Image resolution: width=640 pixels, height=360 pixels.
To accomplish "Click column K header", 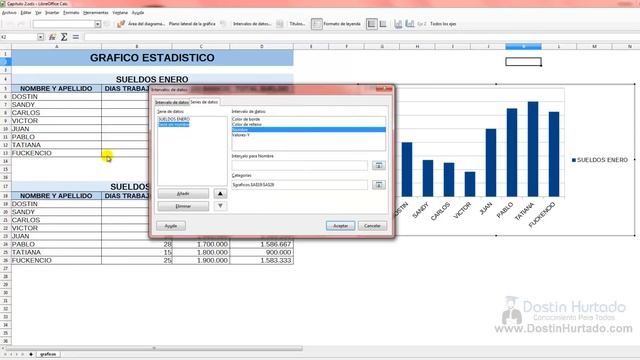I will (523, 47).
